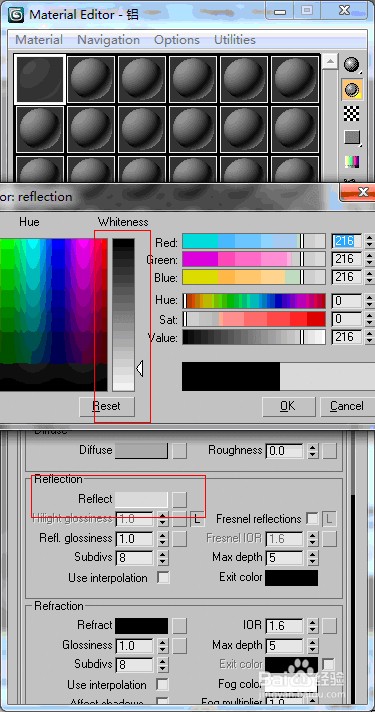Image resolution: width=375 pixels, height=712 pixels.
Task: Open the Utilities menu
Action: tap(235, 40)
